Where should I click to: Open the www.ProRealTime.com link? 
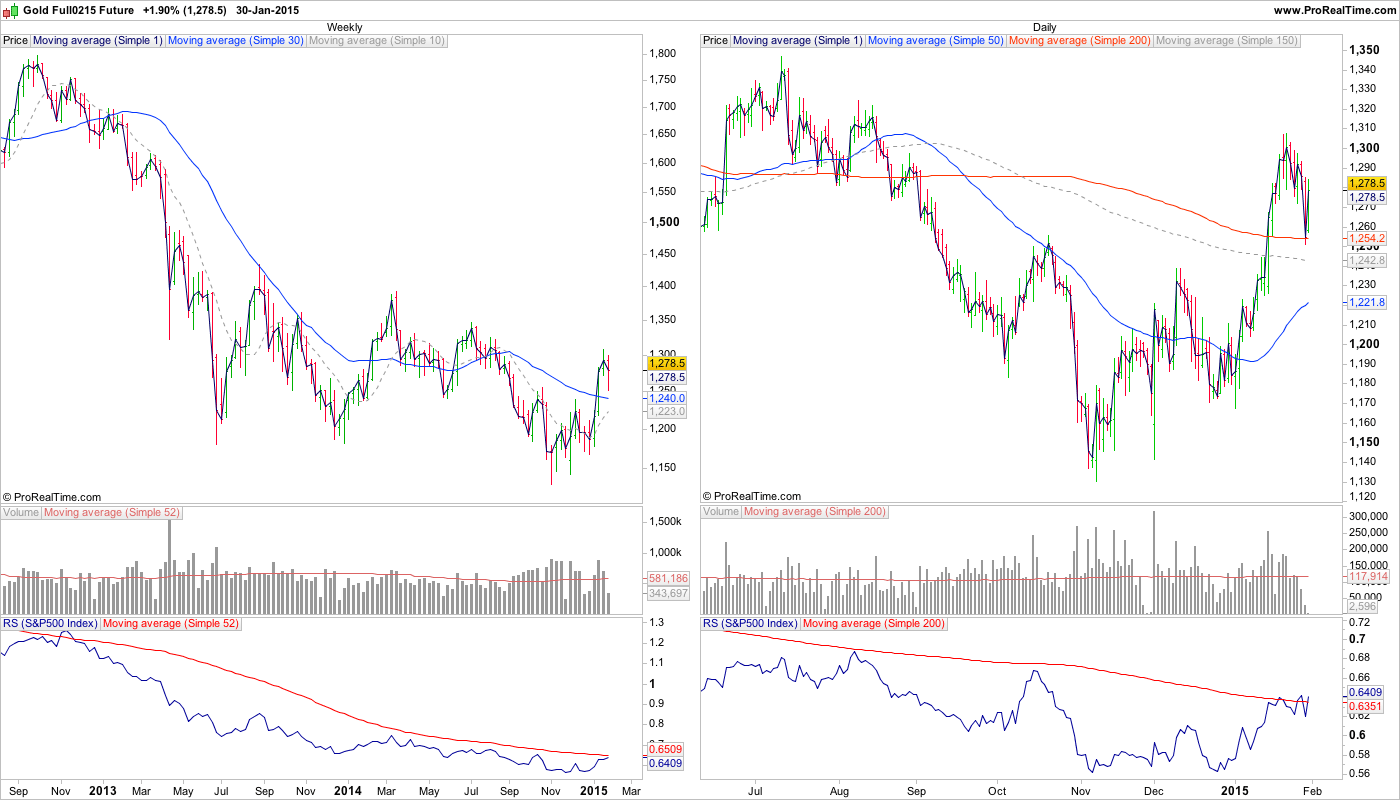1334,10
